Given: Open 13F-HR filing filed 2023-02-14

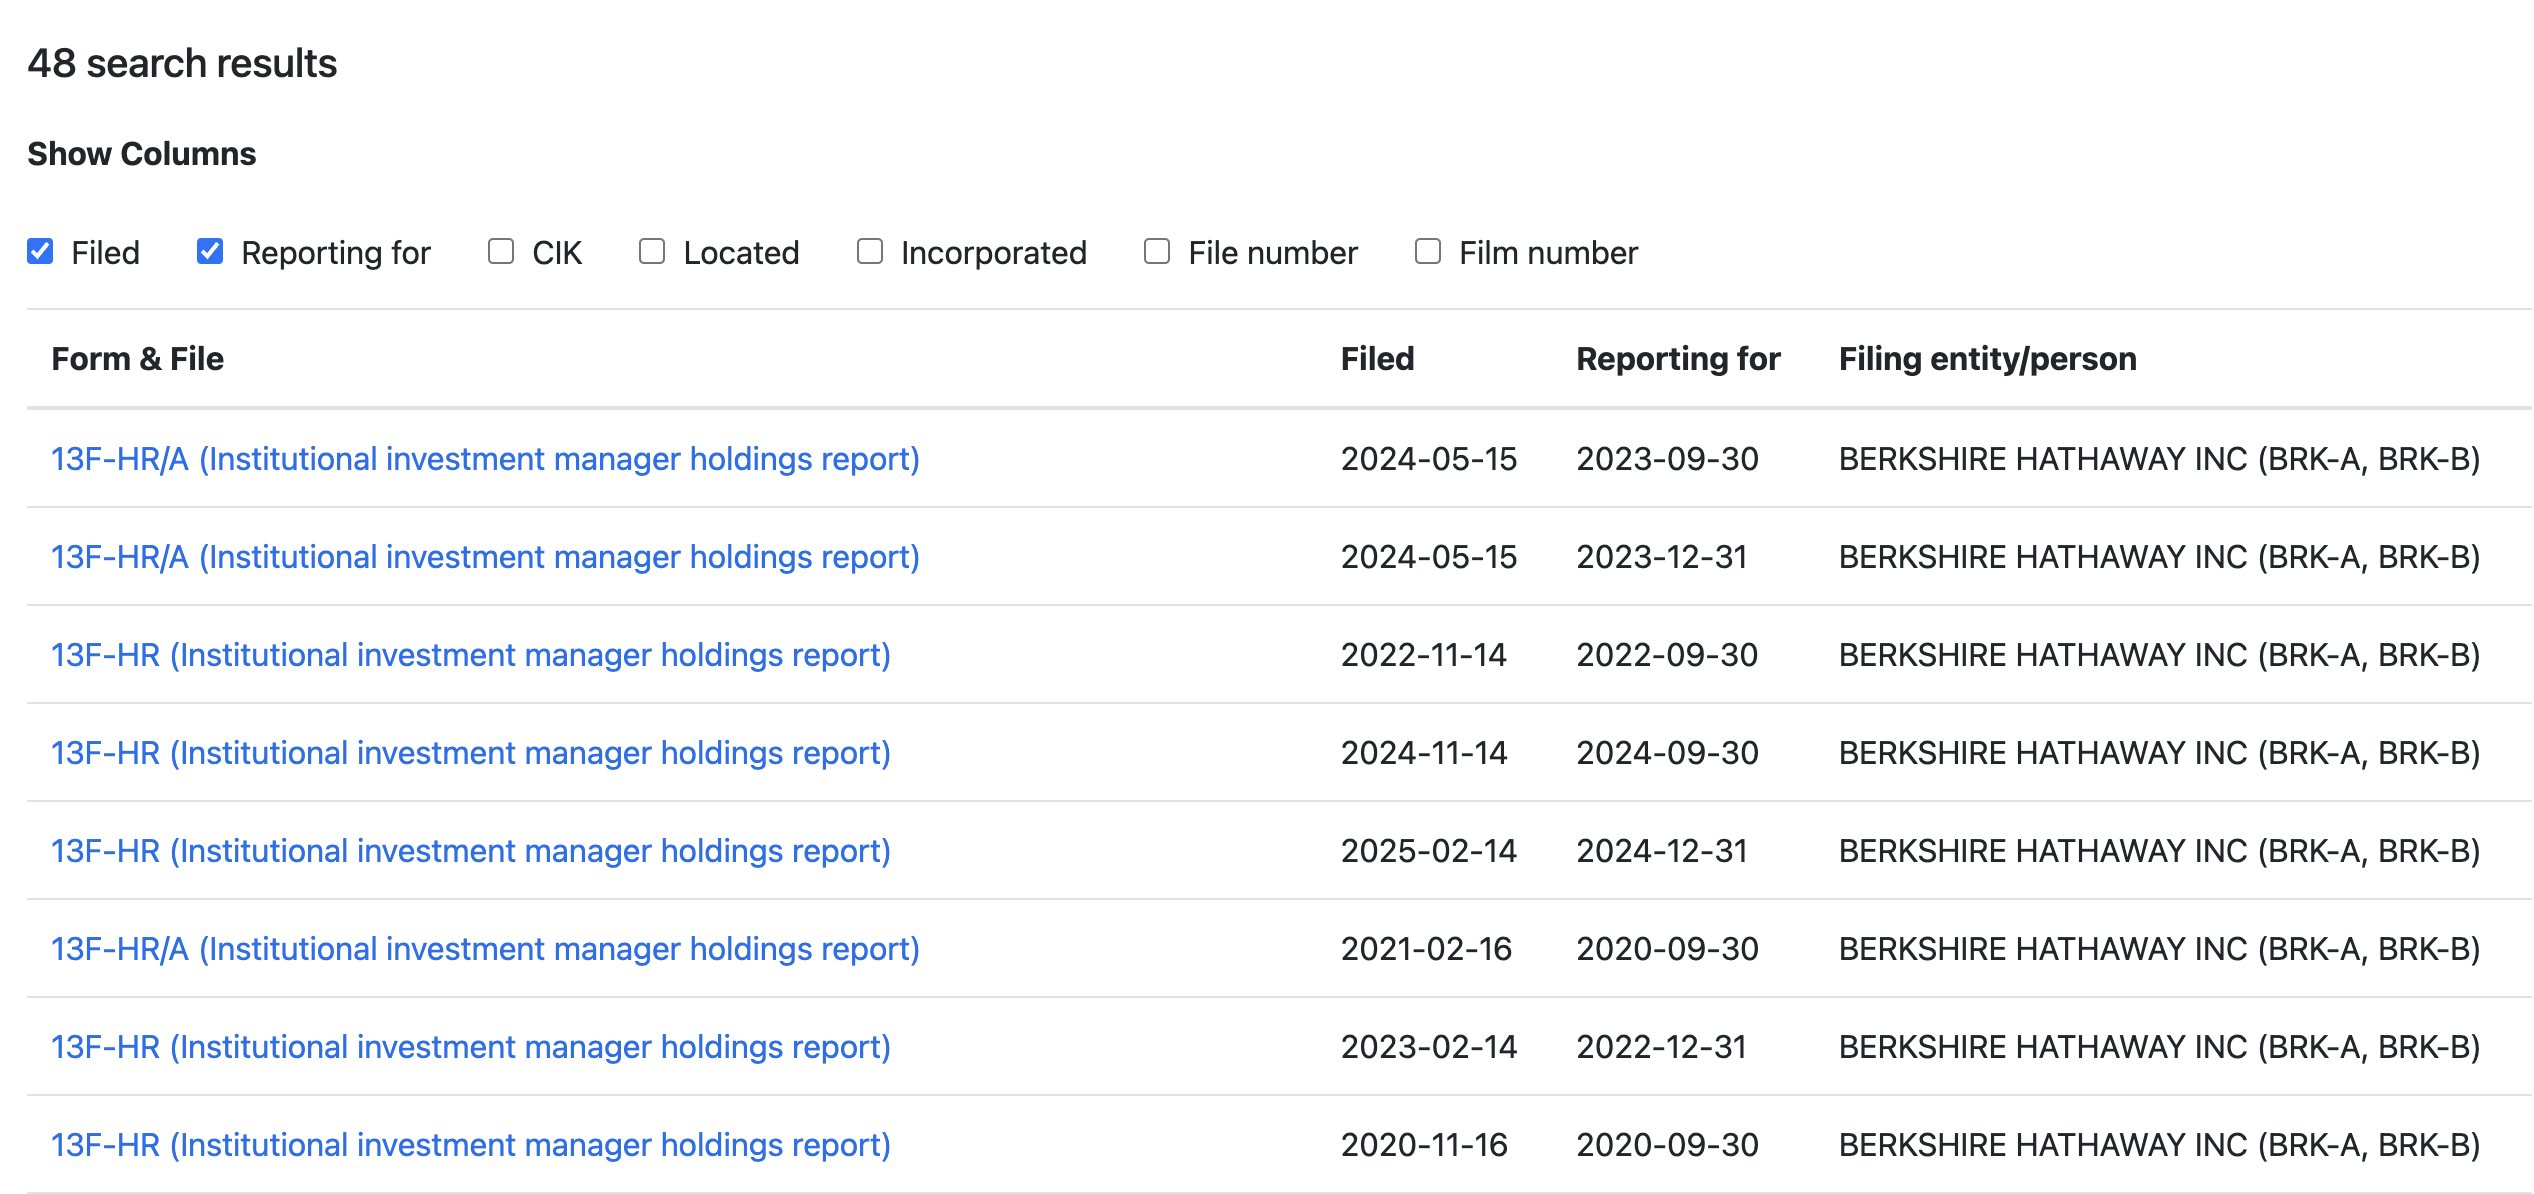Looking at the screenshot, I should (x=470, y=1047).
